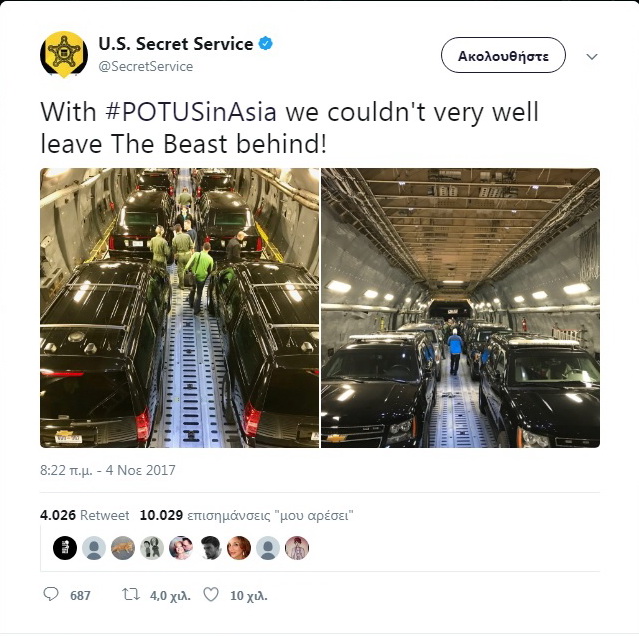
Task: Like the tweet with the heart icon
Action: coord(211,595)
